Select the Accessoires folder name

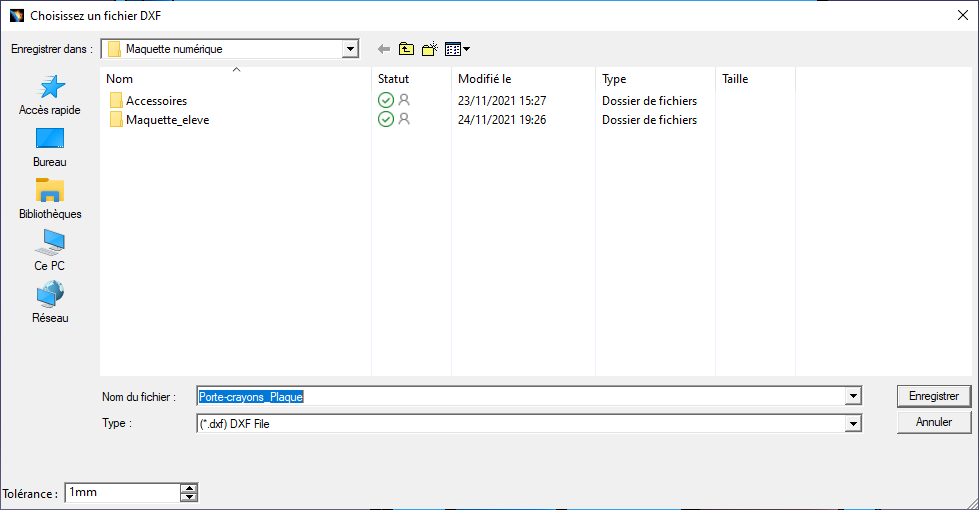point(157,101)
